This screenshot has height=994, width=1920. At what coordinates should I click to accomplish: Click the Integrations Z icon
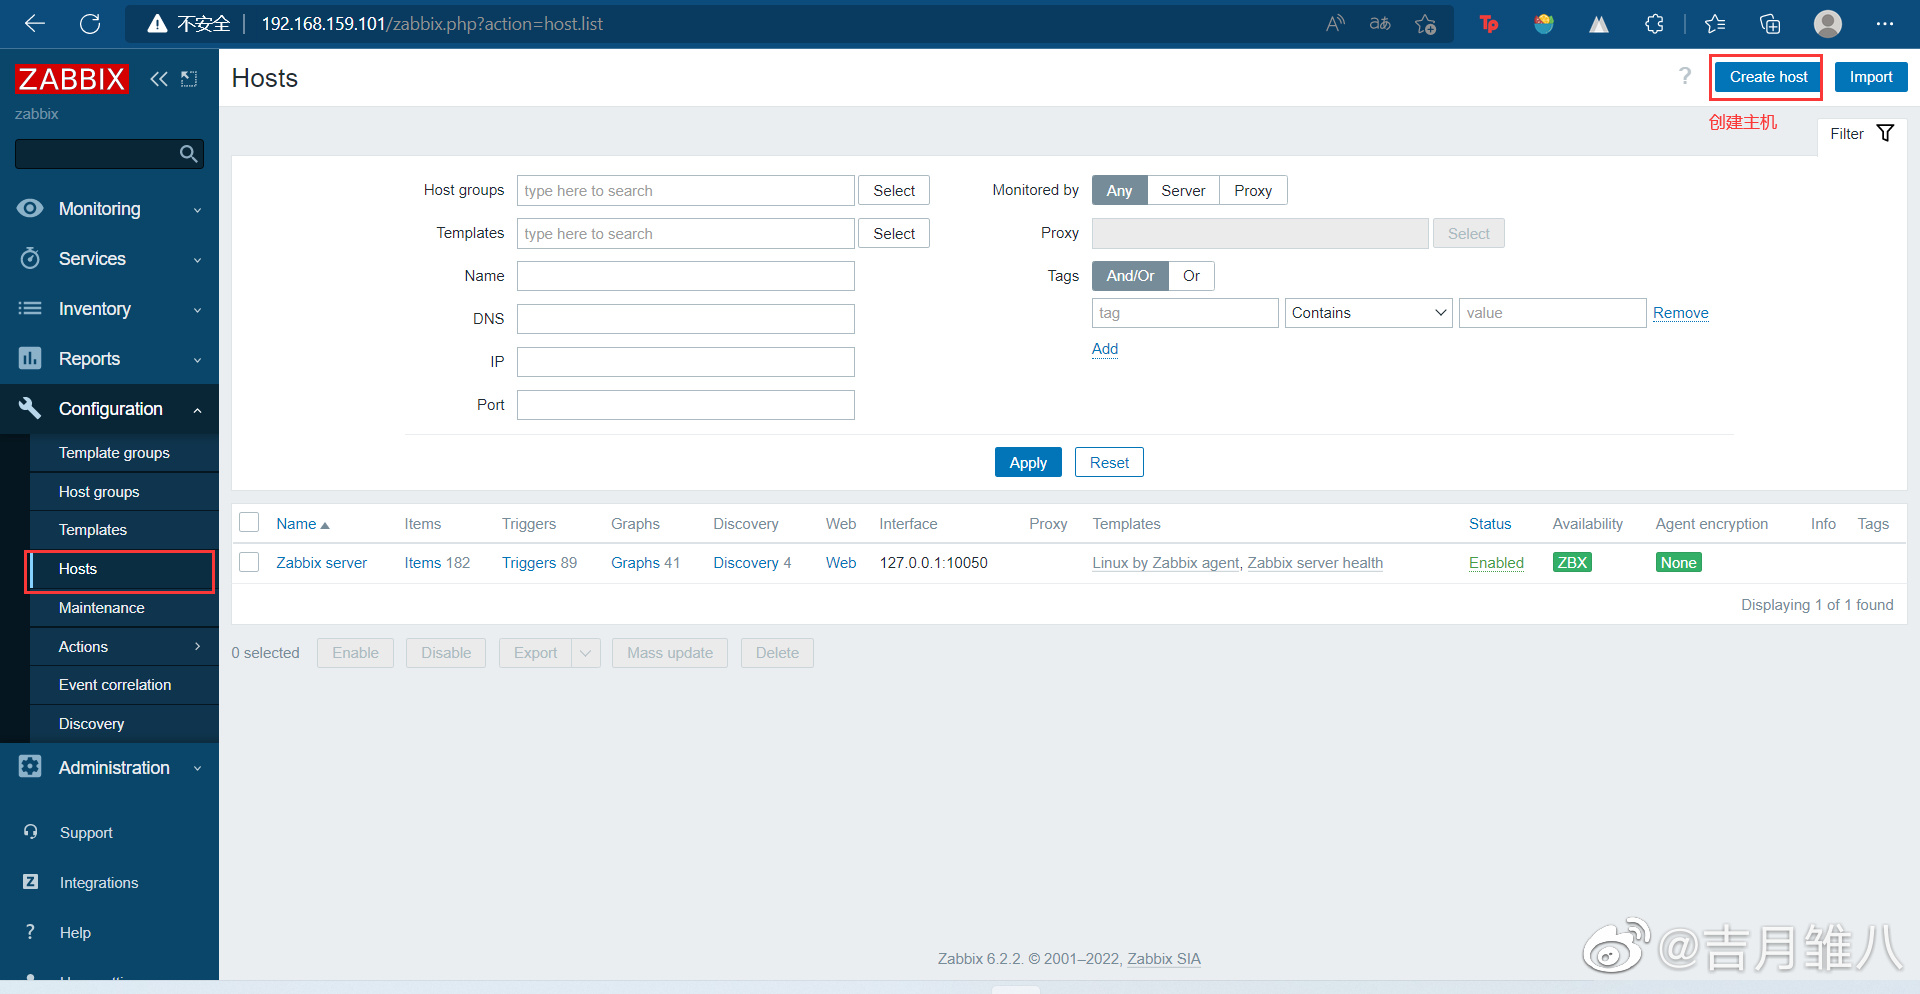click(31, 882)
